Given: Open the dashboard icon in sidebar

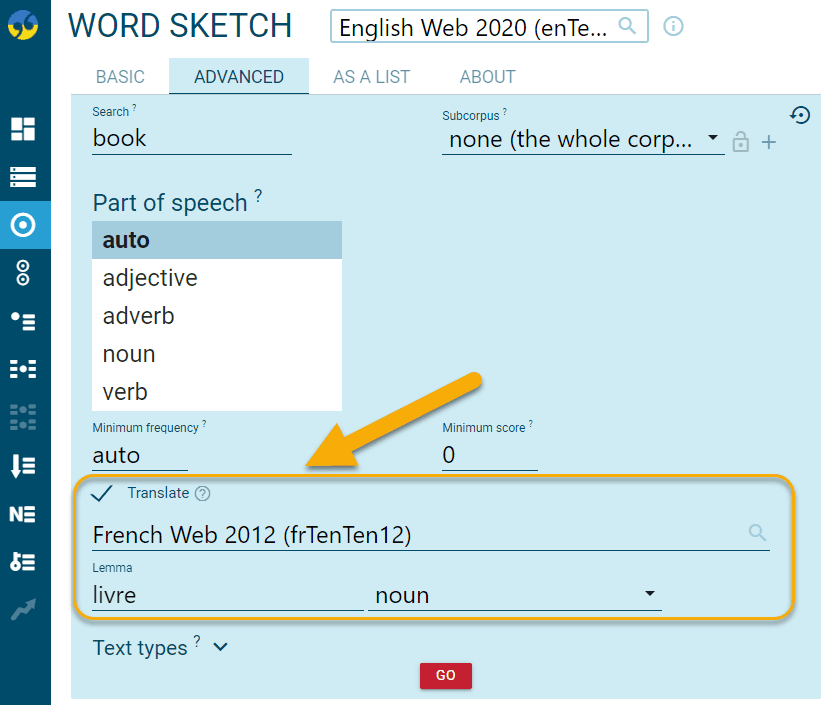Looking at the screenshot, I should coord(23,128).
